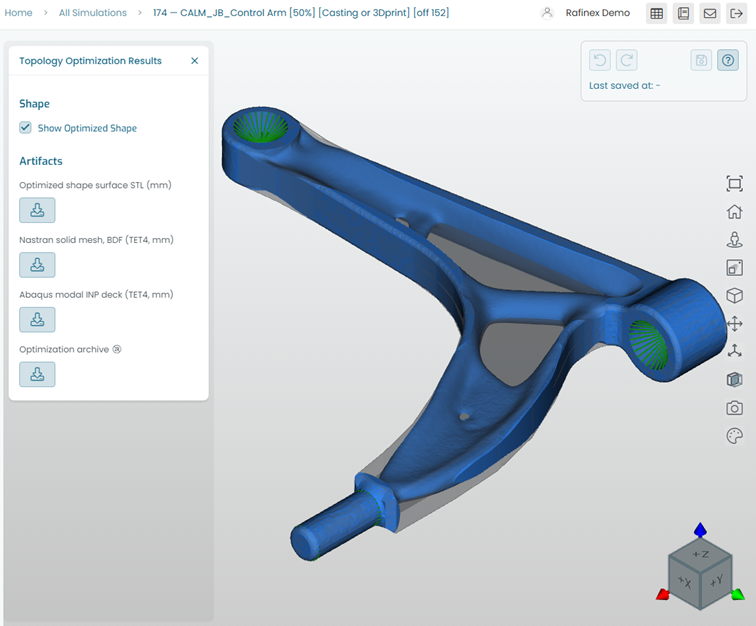Click the +Y face of the orientation cube
The width and height of the screenshot is (756, 626).
(x=717, y=581)
